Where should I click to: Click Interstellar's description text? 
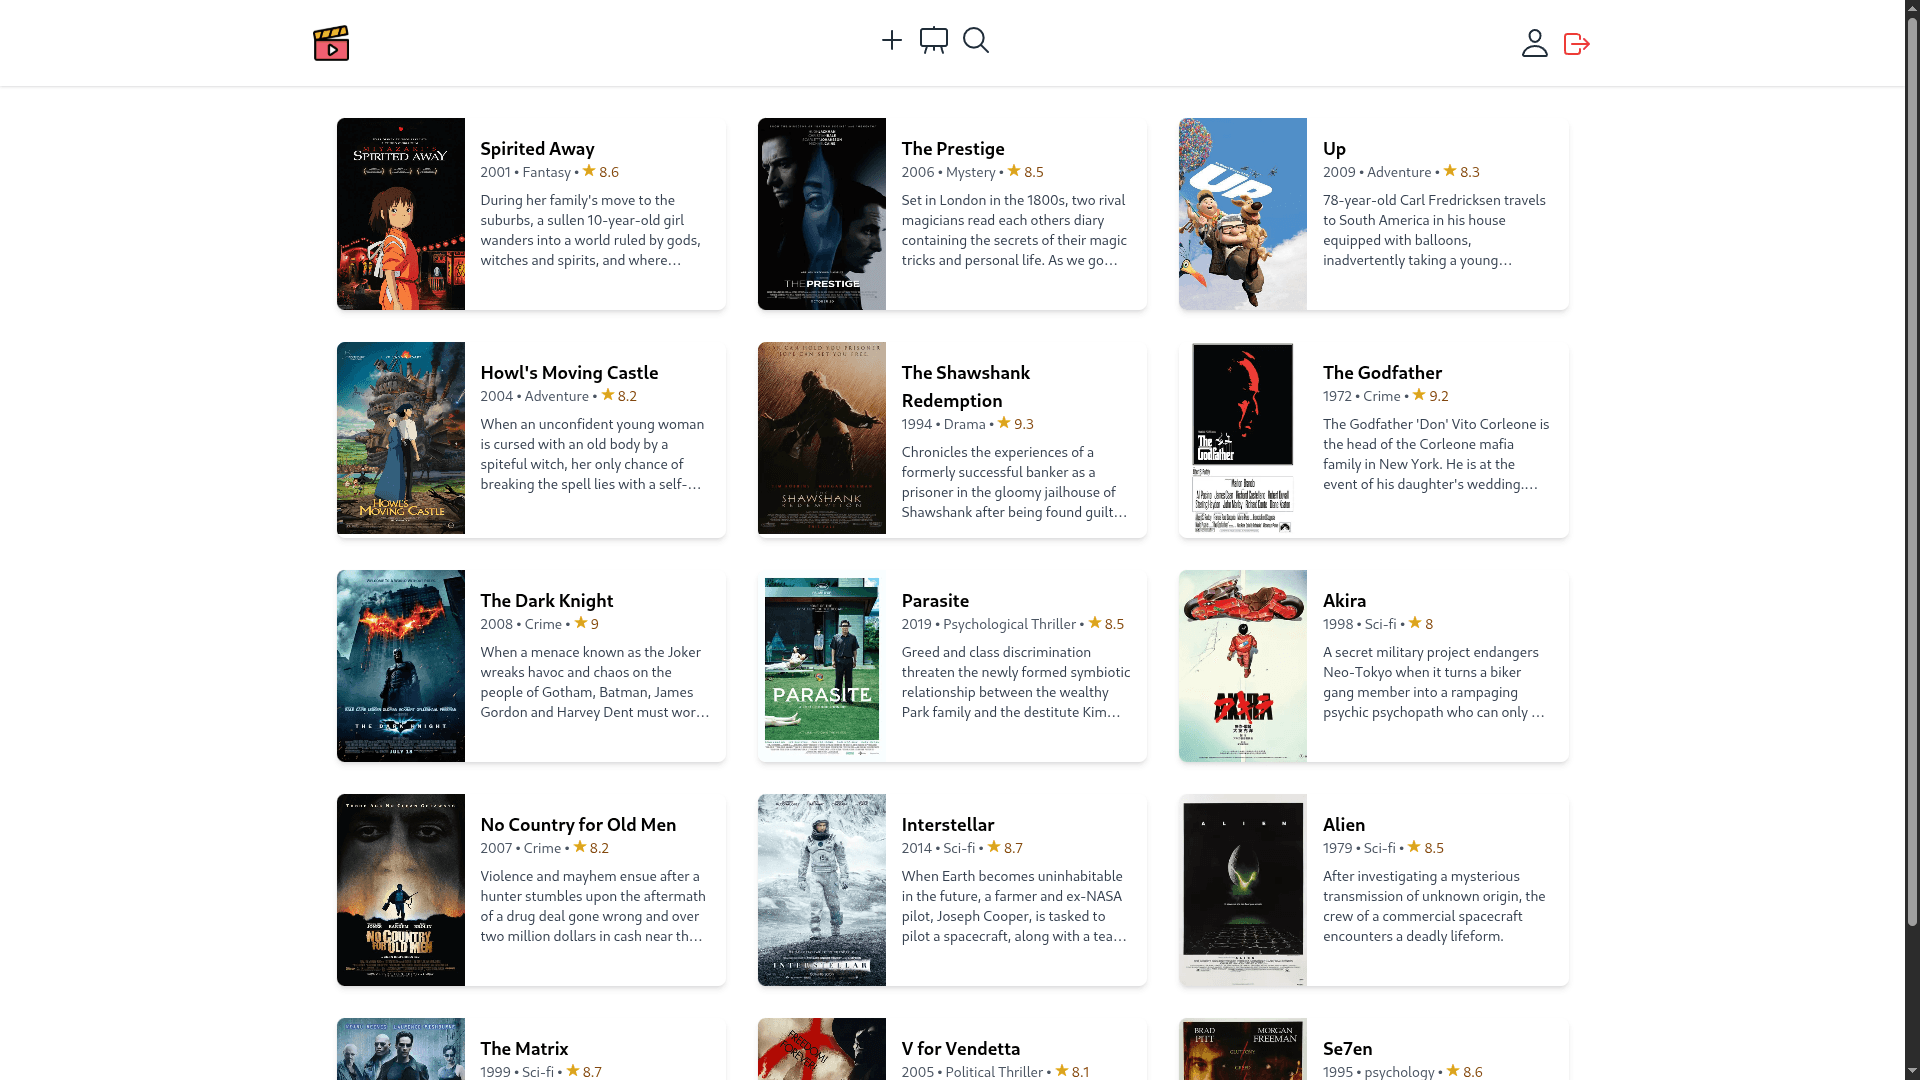point(1016,906)
